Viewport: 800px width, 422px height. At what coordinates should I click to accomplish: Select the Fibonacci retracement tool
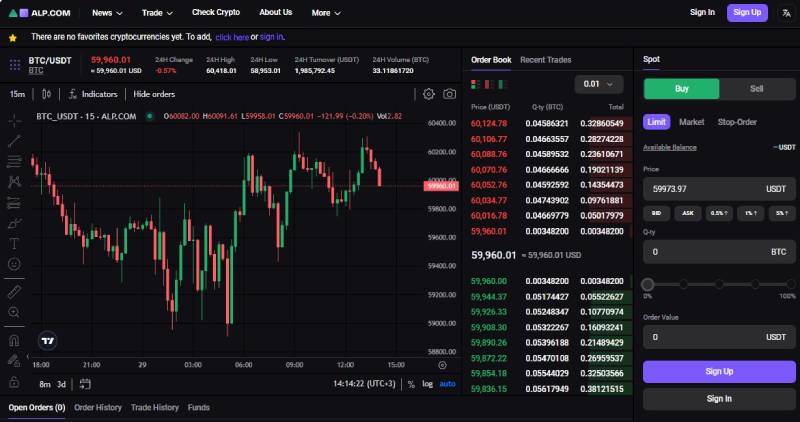(14, 162)
